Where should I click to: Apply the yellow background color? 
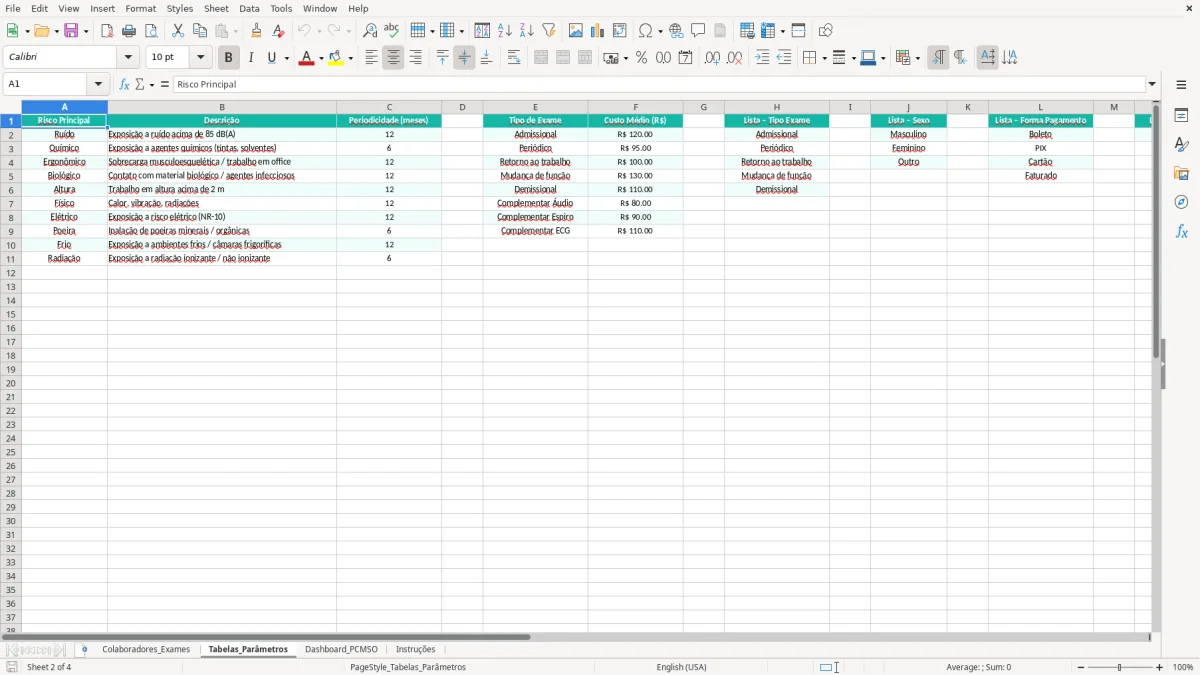coord(336,58)
